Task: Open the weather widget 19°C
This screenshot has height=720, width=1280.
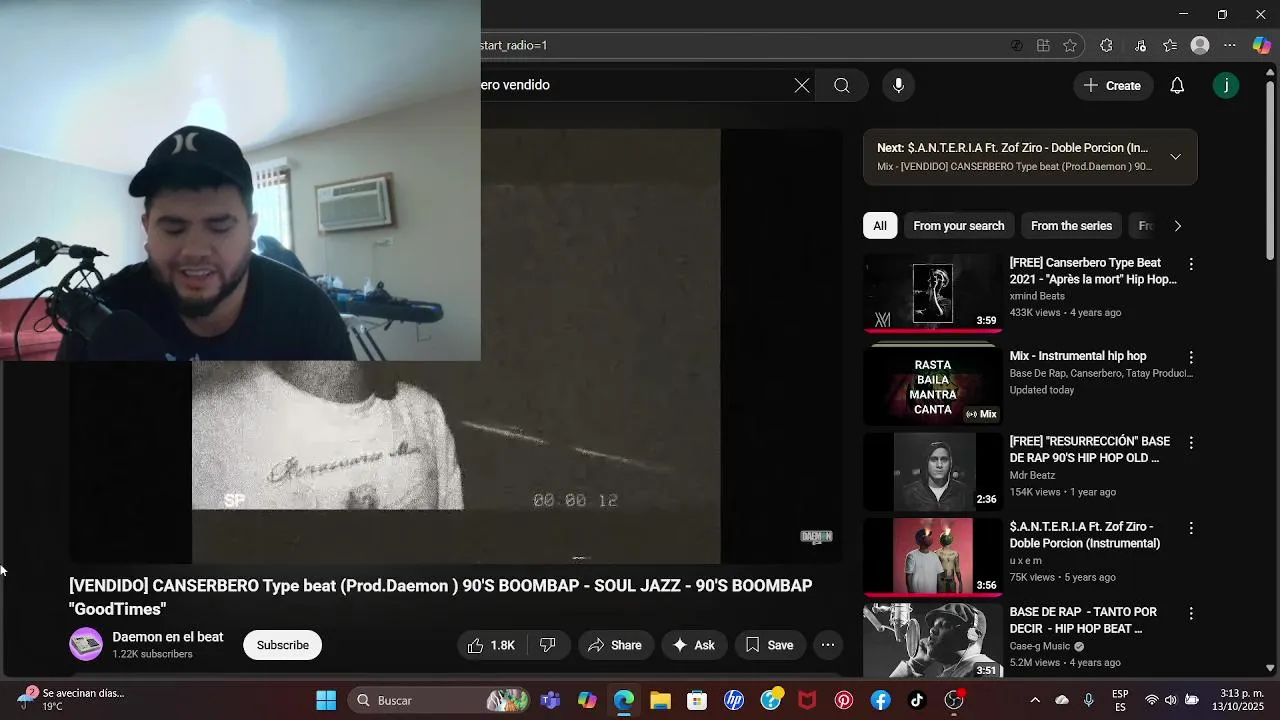Action: [x=70, y=699]
